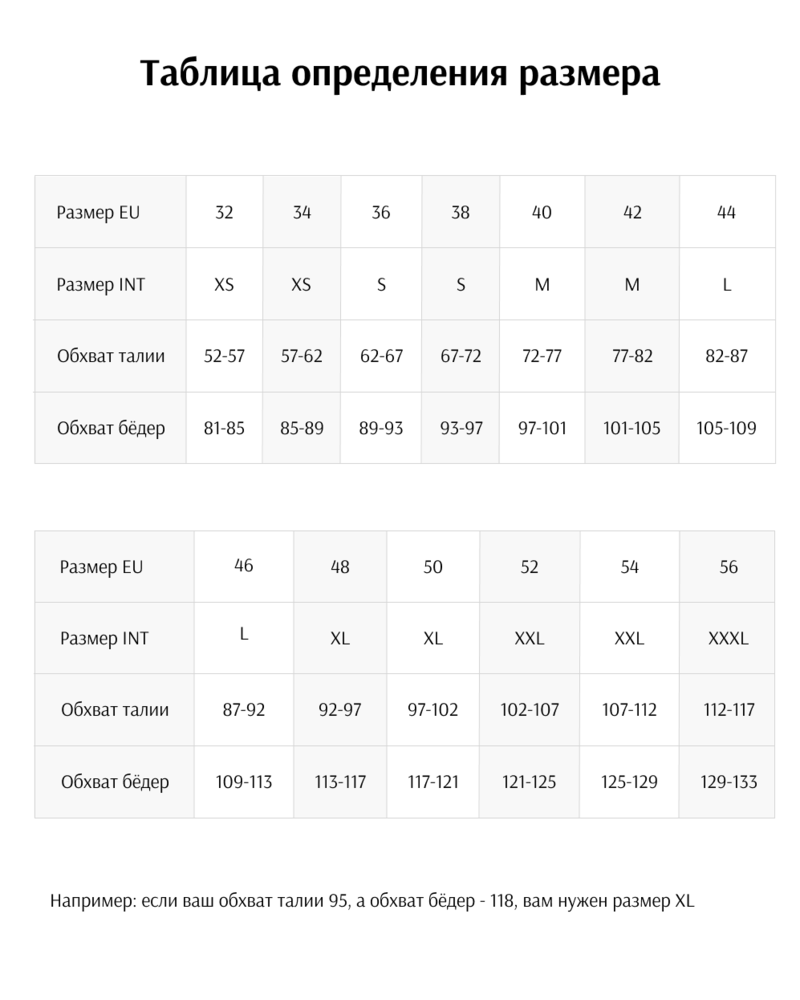Click the waist range 102-107 cell
Image resolution: width=800 pixels, height=1000 pixels.
(529, 710)
